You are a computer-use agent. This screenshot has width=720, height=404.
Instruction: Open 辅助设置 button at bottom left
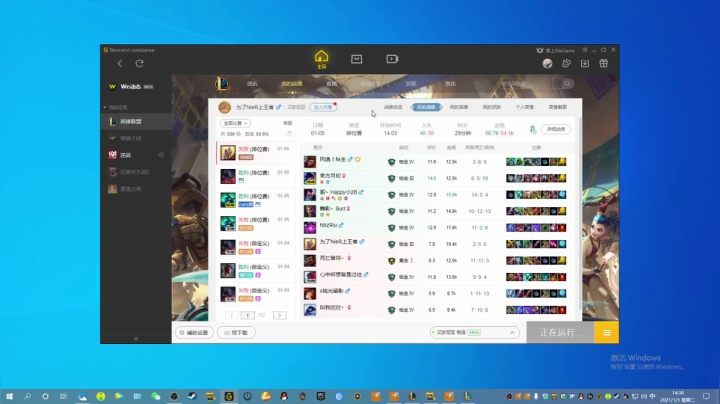(194, 332)
